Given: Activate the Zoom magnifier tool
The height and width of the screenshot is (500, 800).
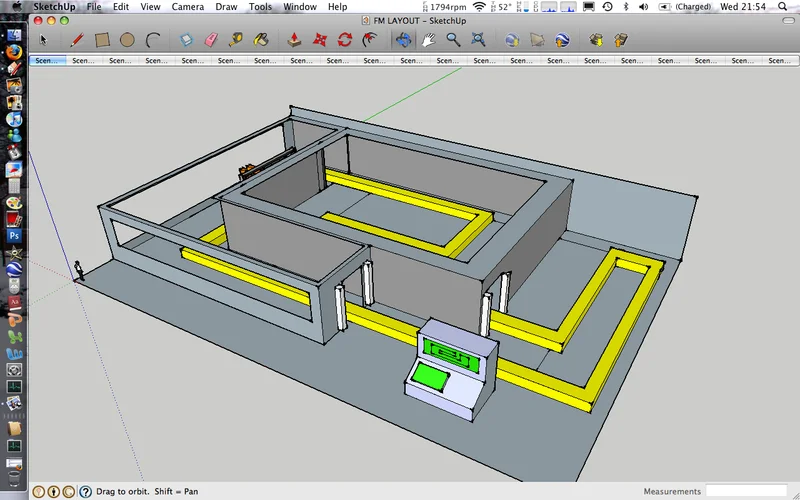Looking at the screenshot, I should (x=453, y=40).
